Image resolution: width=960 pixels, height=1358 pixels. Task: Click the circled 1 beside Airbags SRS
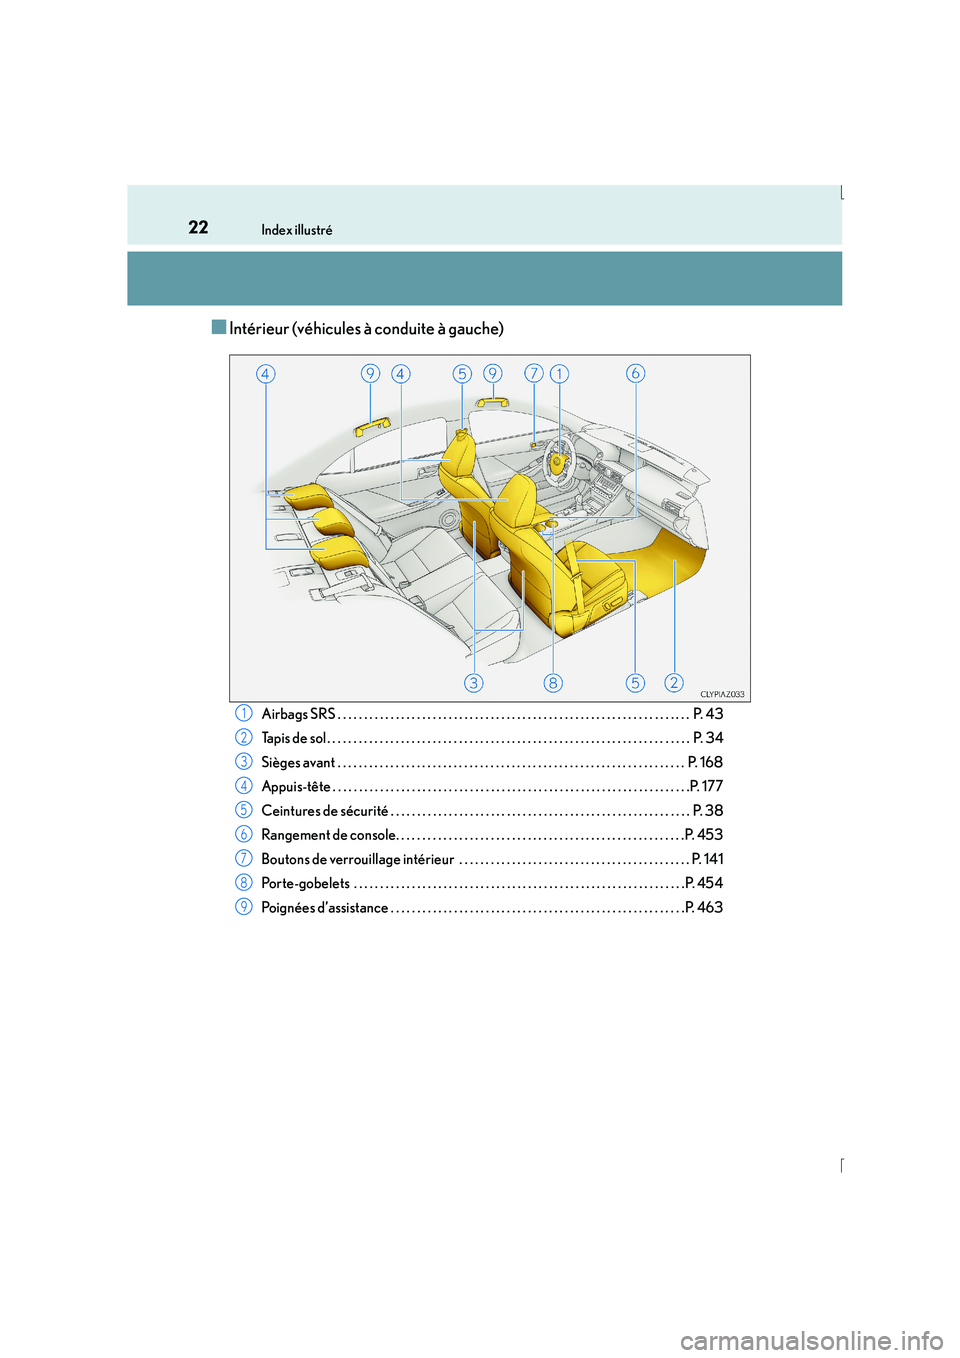point(244,713)
